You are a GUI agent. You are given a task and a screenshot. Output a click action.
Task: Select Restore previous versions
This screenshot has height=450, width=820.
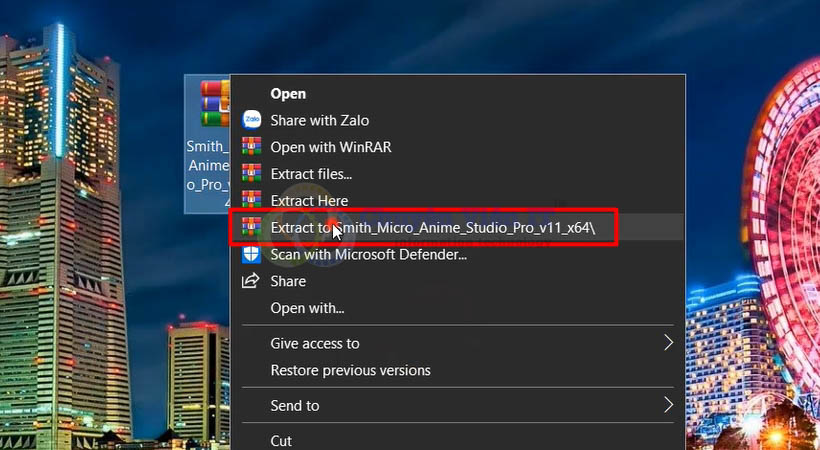point(350,370)
